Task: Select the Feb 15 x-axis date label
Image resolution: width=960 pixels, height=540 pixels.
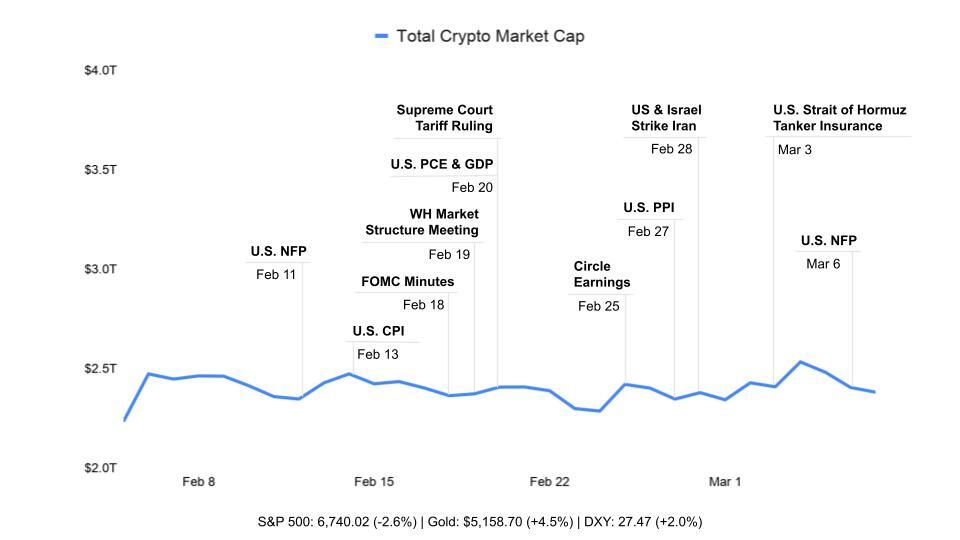Action: (374, 482)
